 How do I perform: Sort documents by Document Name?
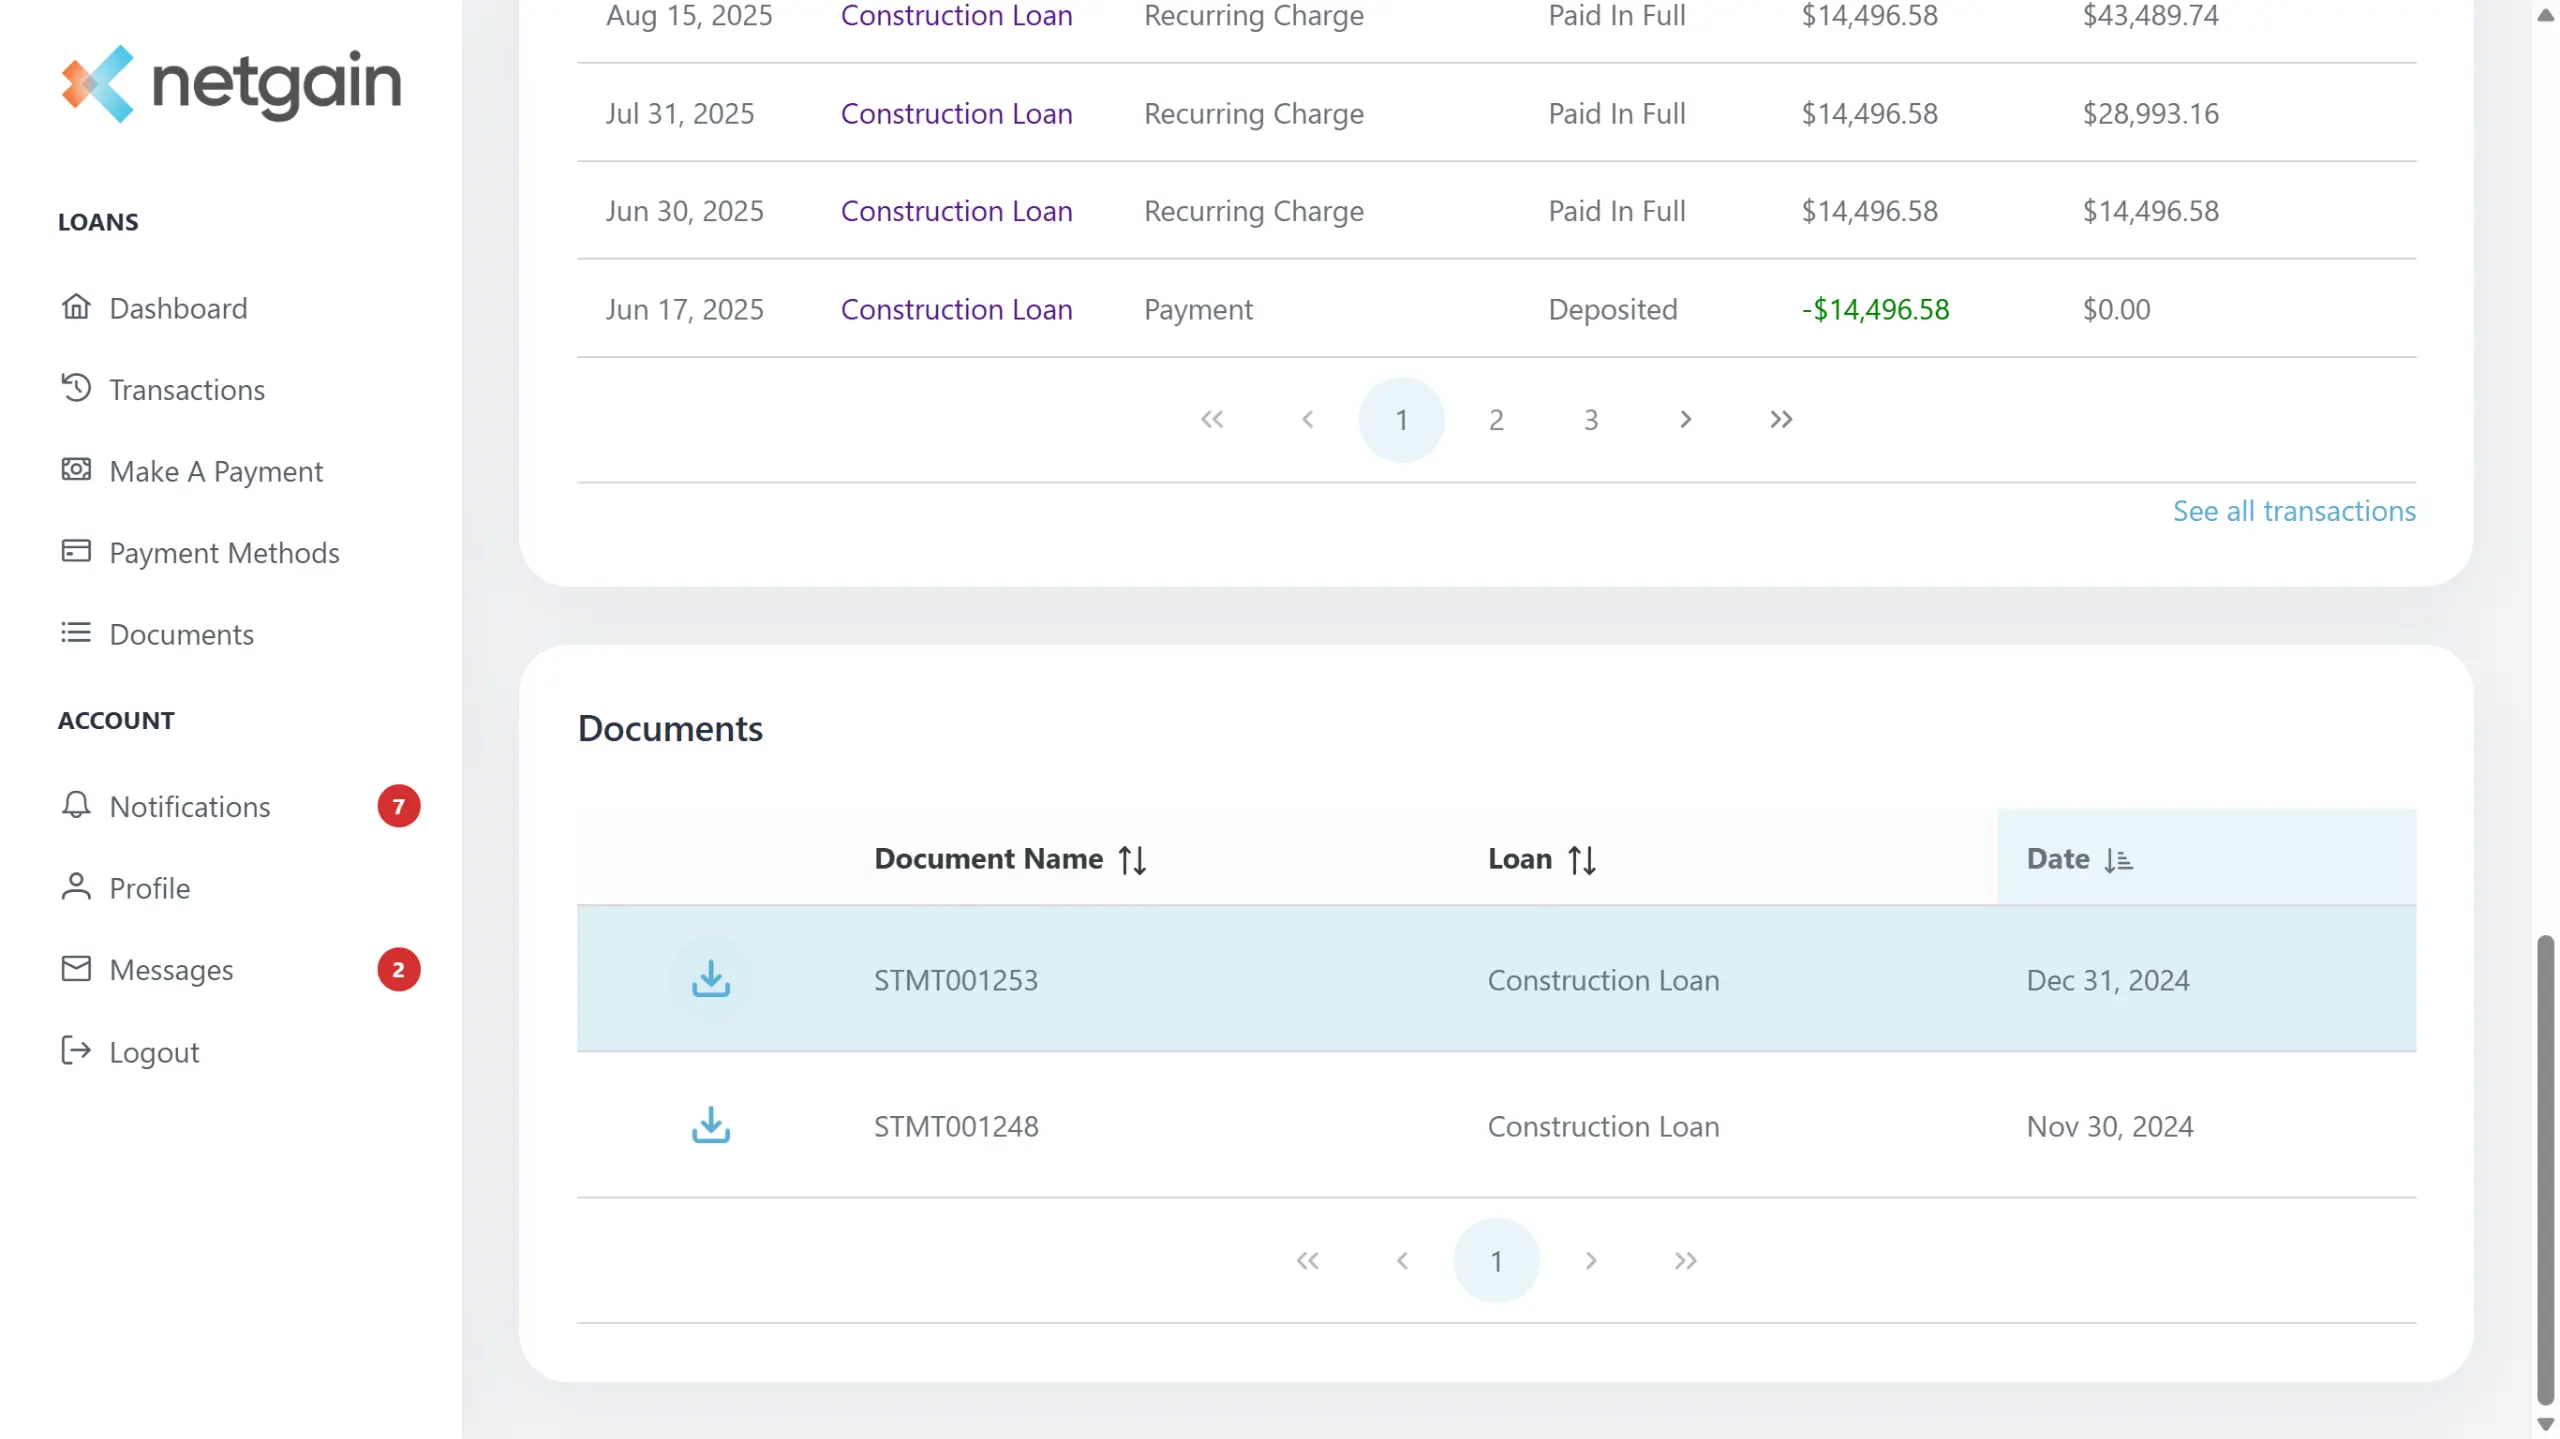(1131, 859)
